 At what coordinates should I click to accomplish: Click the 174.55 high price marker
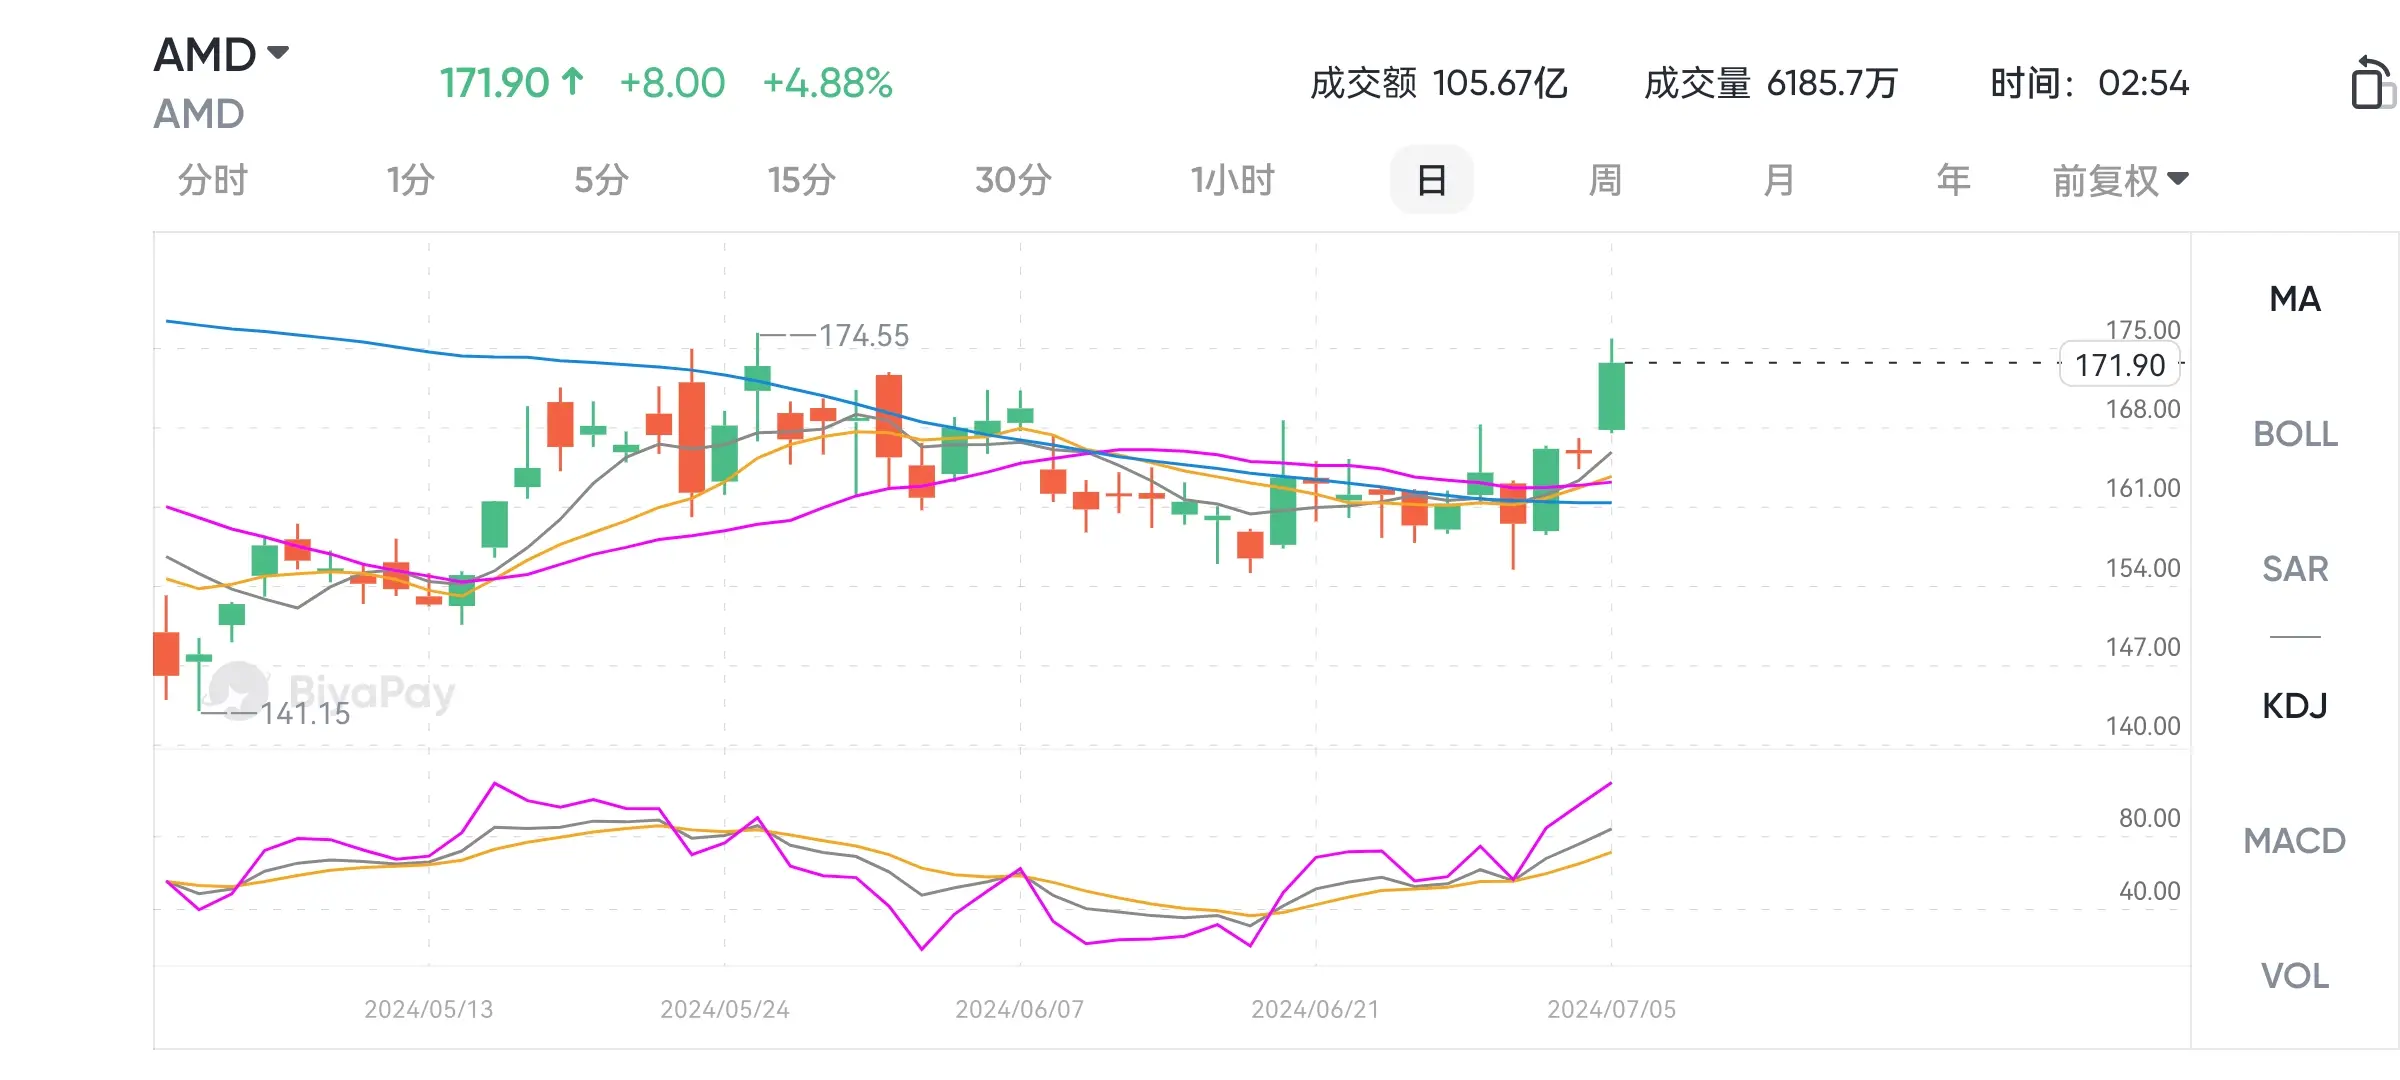864,335
